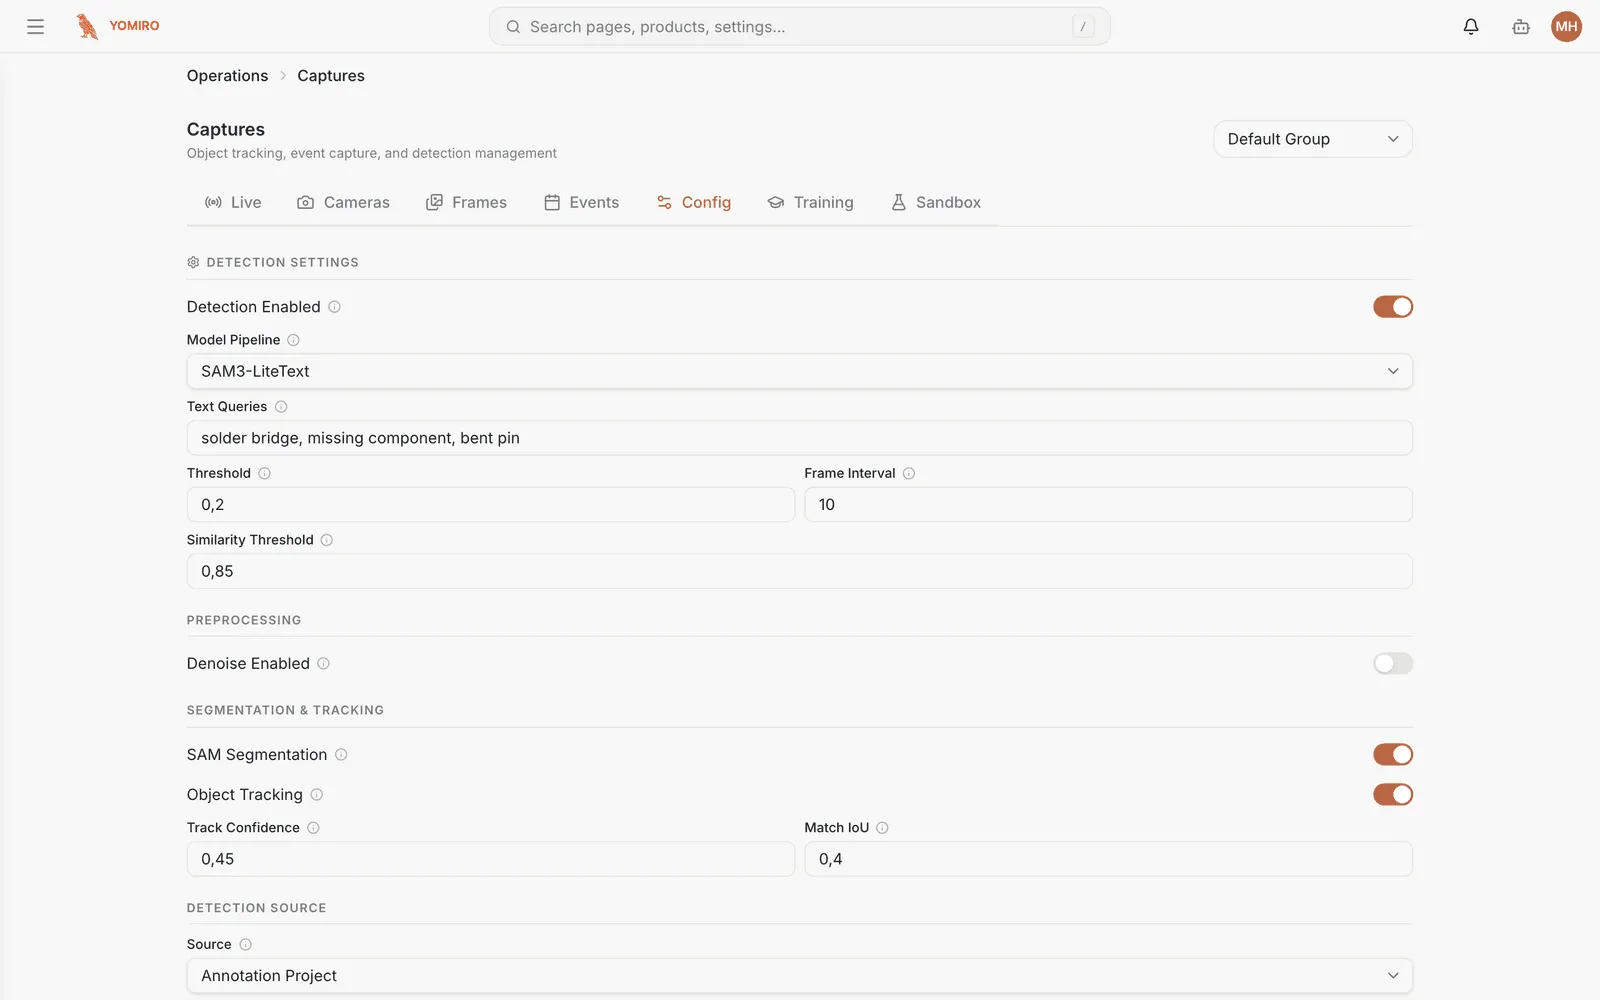Show info icon next to Threshold
Viewport: 1600px width, 1000px height.
point(264,473)
